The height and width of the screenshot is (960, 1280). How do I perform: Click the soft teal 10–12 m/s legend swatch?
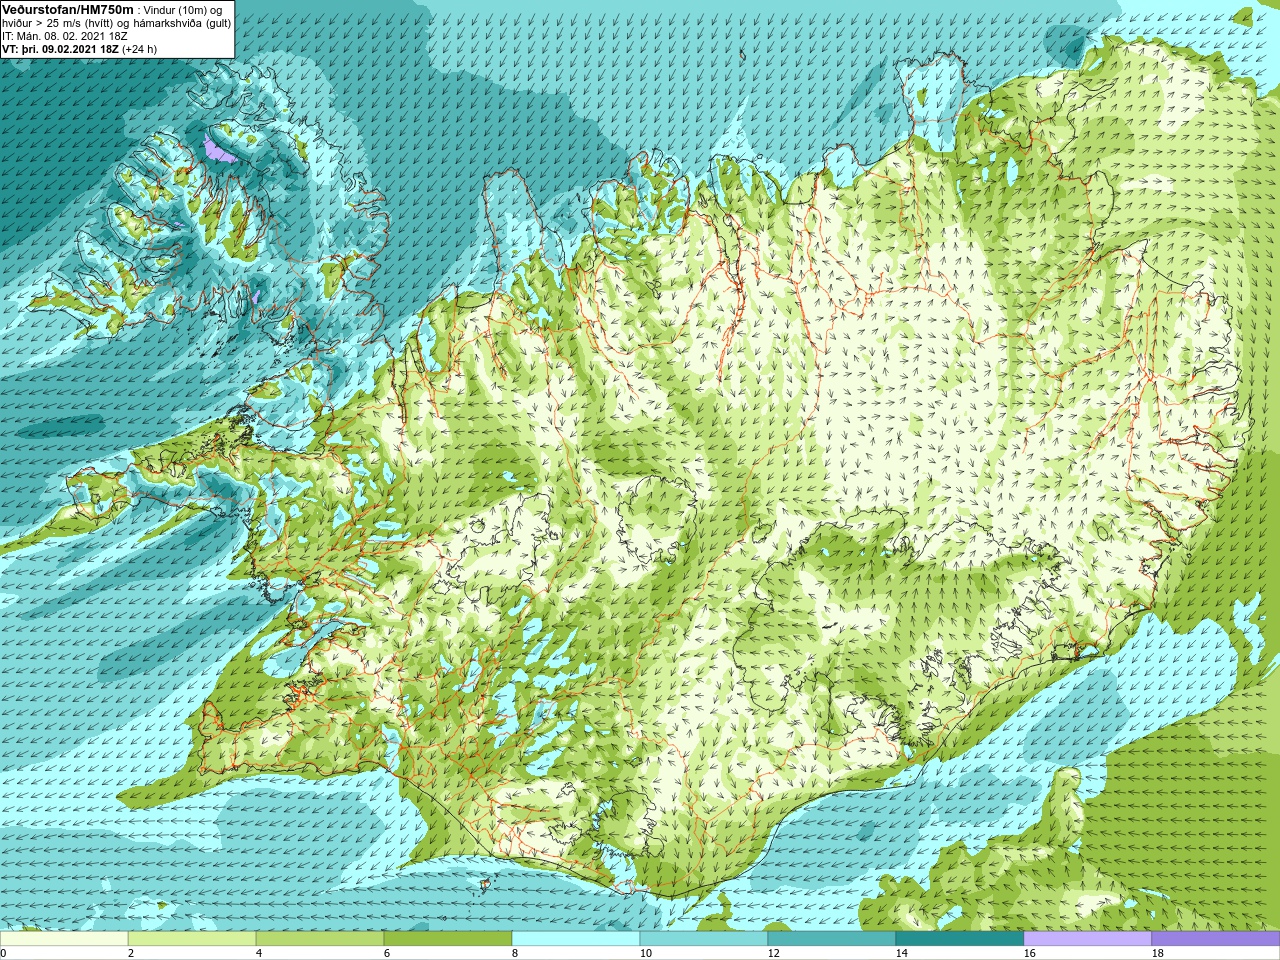coord(704,939)
